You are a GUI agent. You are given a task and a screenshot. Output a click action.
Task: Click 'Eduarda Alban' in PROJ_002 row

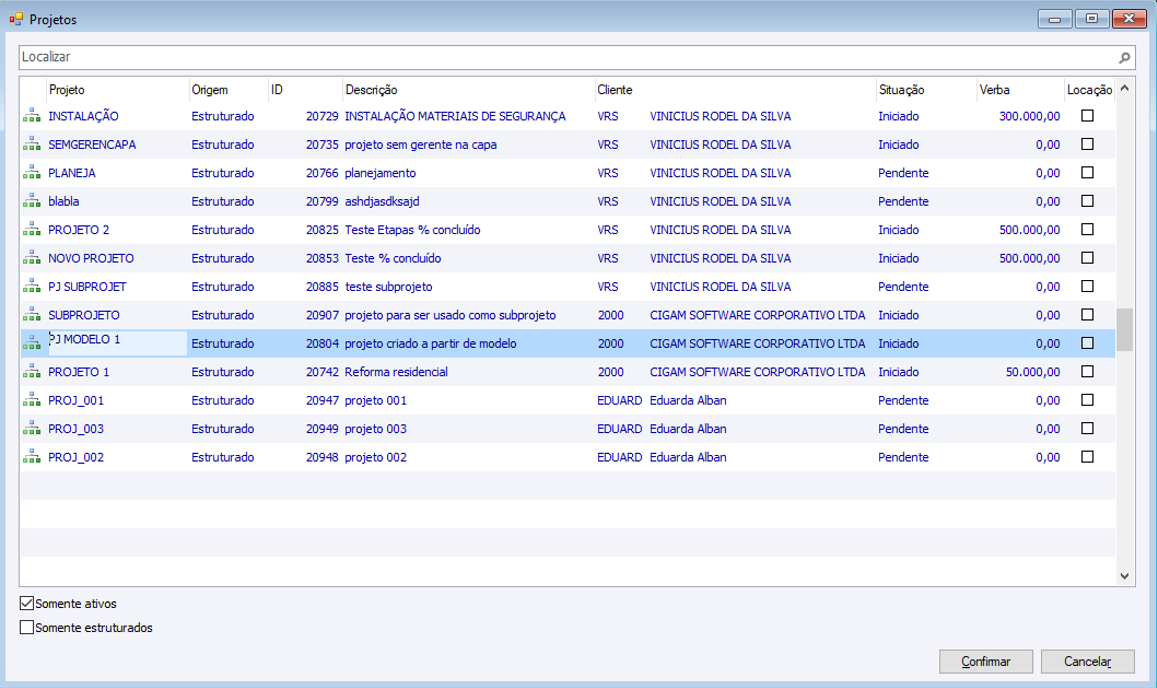coord(688,457)
